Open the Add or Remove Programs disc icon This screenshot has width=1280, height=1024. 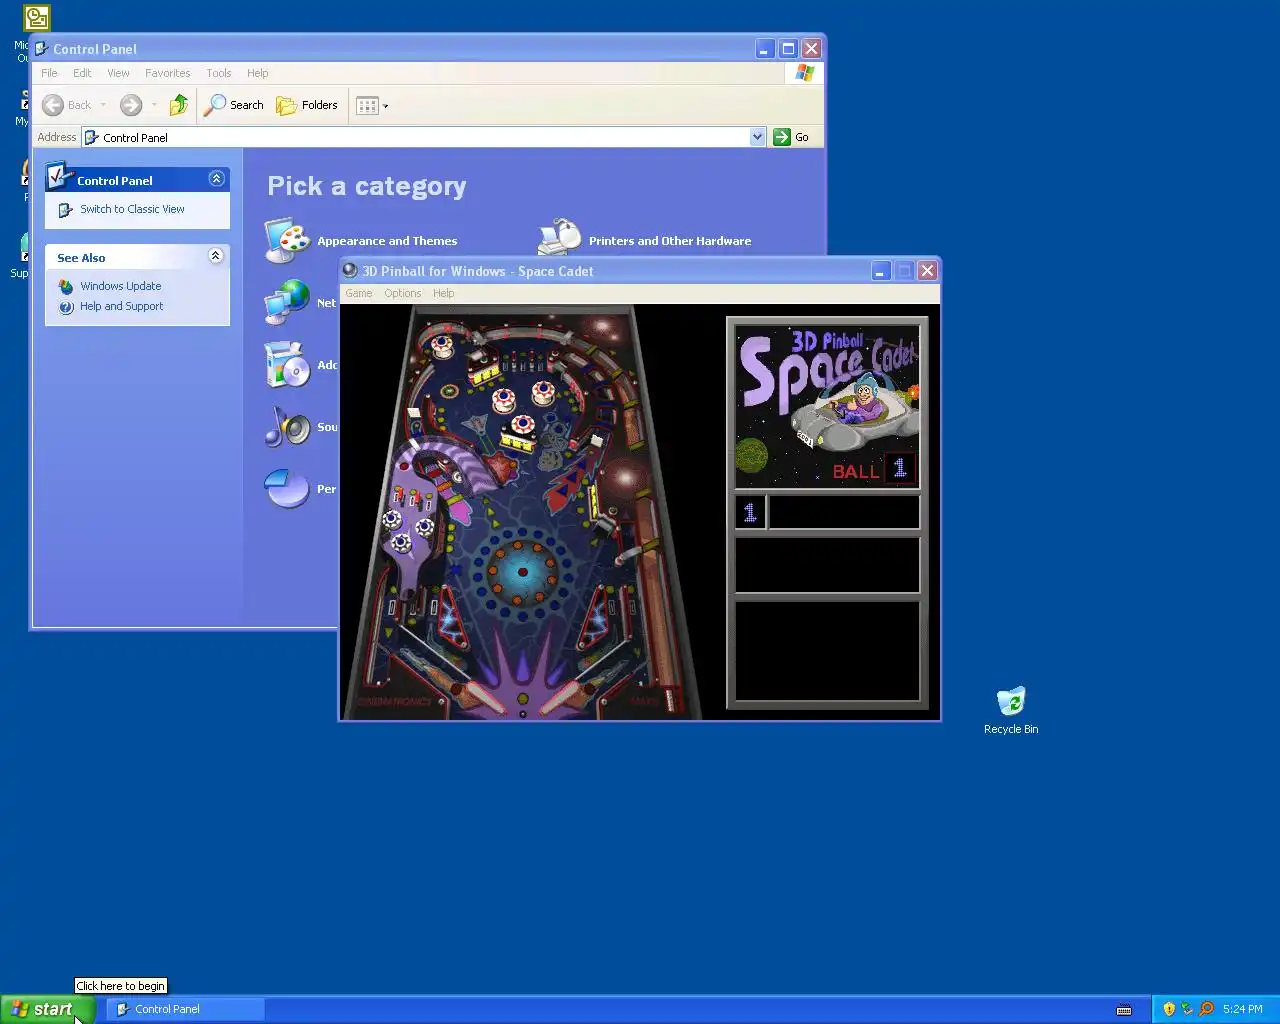click(x=287, y=364)
